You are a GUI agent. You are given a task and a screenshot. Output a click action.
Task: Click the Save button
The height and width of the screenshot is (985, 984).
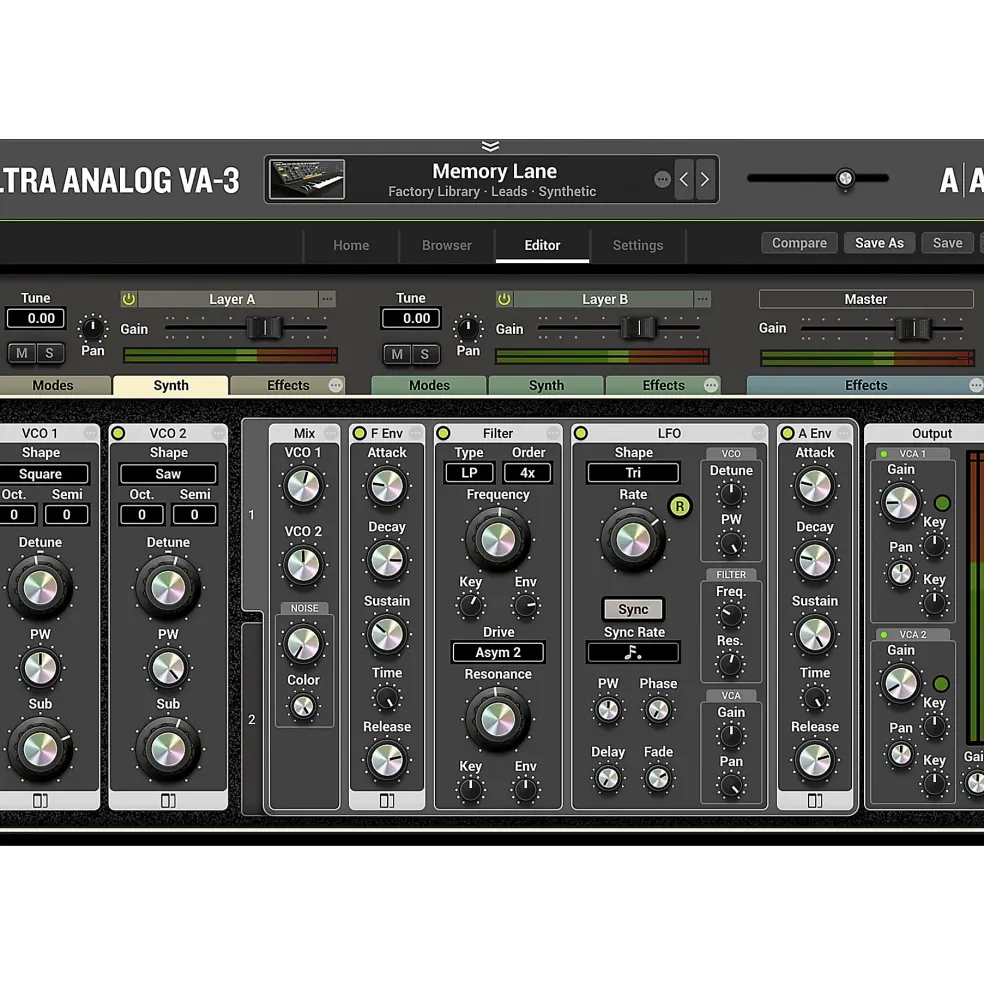(947, 243)
